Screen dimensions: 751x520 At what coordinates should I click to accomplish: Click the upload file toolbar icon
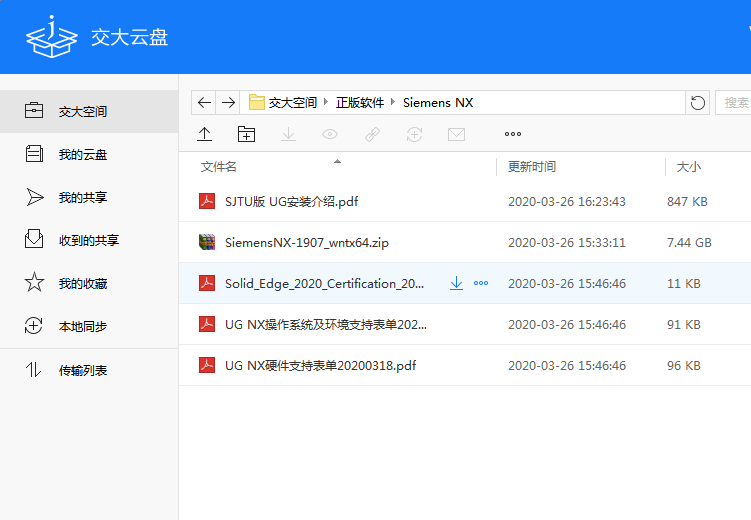(x=205, y=134)
